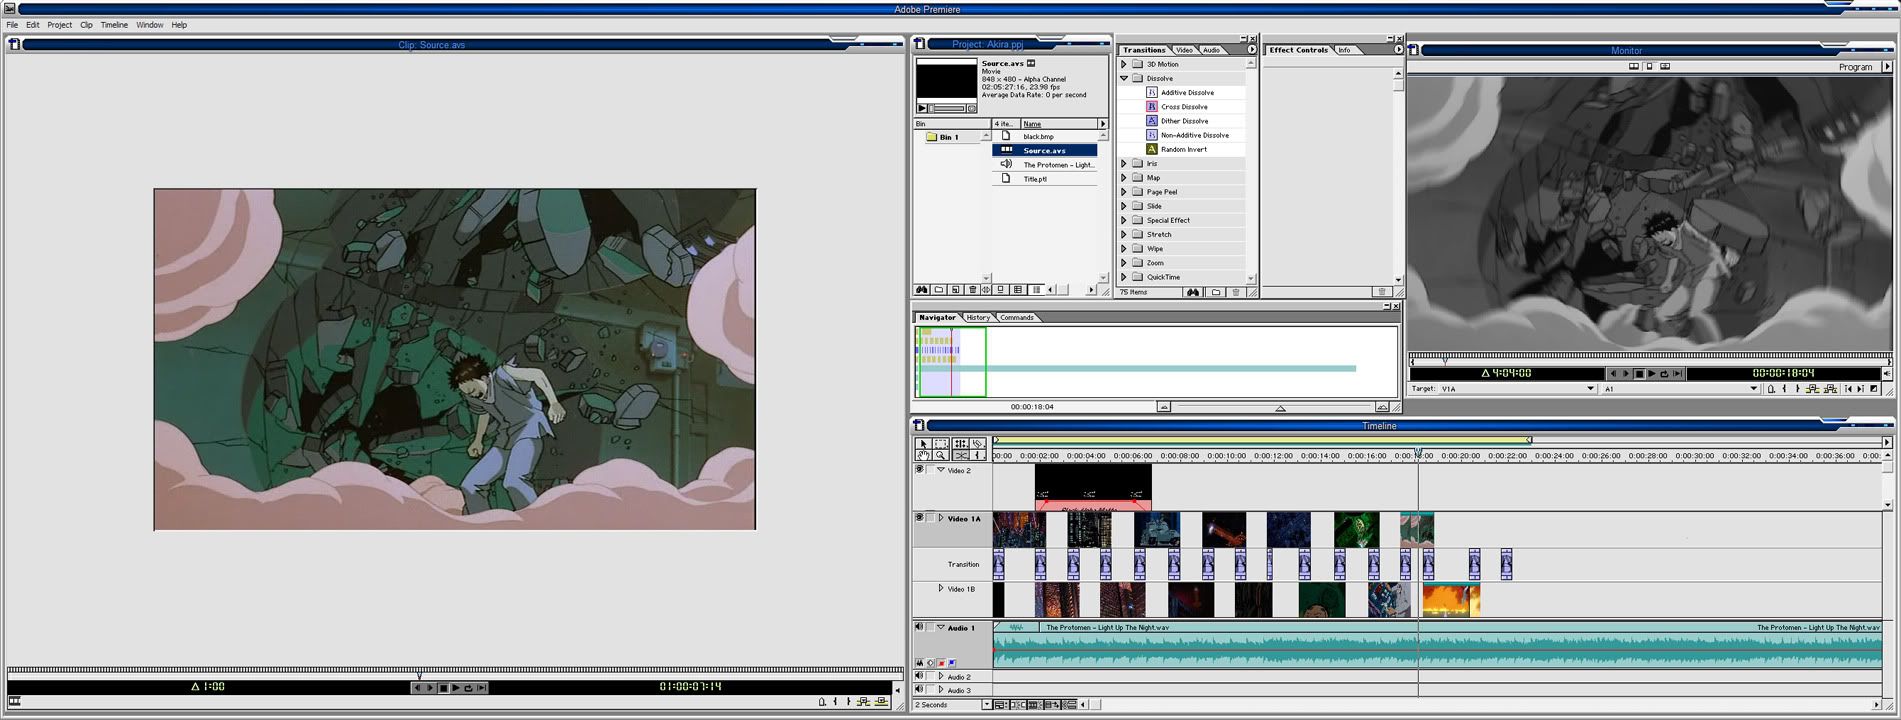The width and height of the screenshot is (1901, 720).
Task: Switch to the Info tab
Action: 1344,49
